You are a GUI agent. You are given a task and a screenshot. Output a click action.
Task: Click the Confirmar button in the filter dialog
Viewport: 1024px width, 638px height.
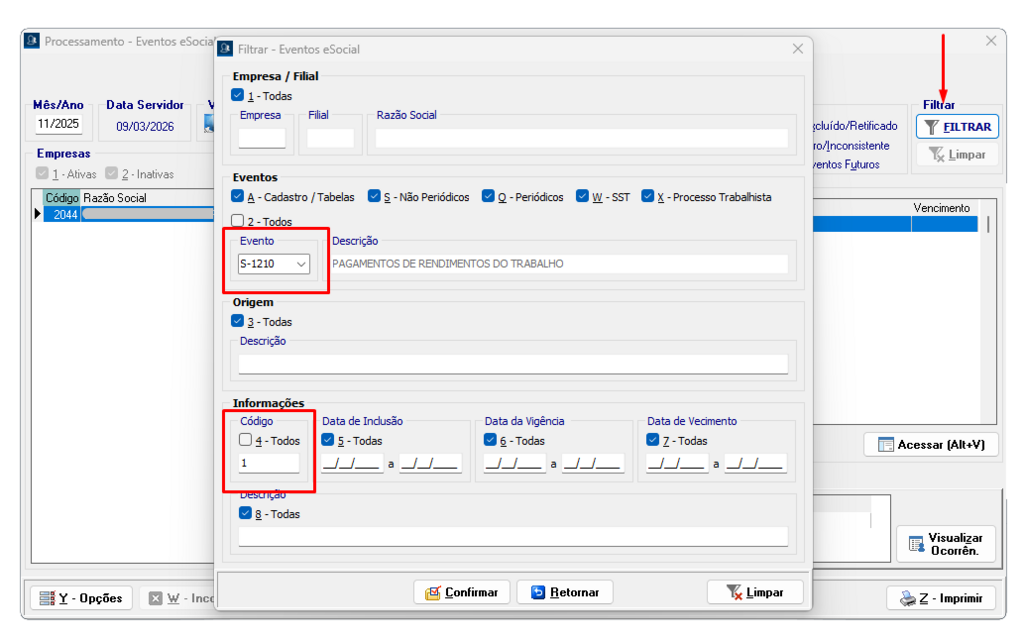click(x=462, y=592)
